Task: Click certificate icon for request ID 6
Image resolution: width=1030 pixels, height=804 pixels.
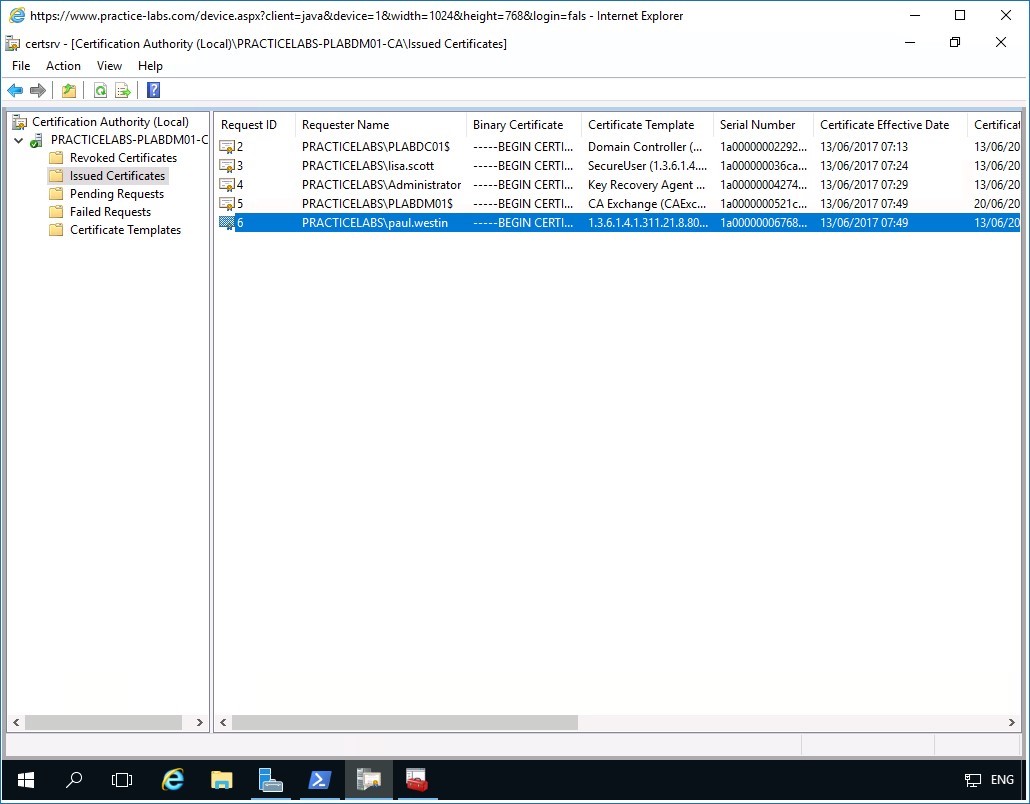Action: [x=227, y=223]
